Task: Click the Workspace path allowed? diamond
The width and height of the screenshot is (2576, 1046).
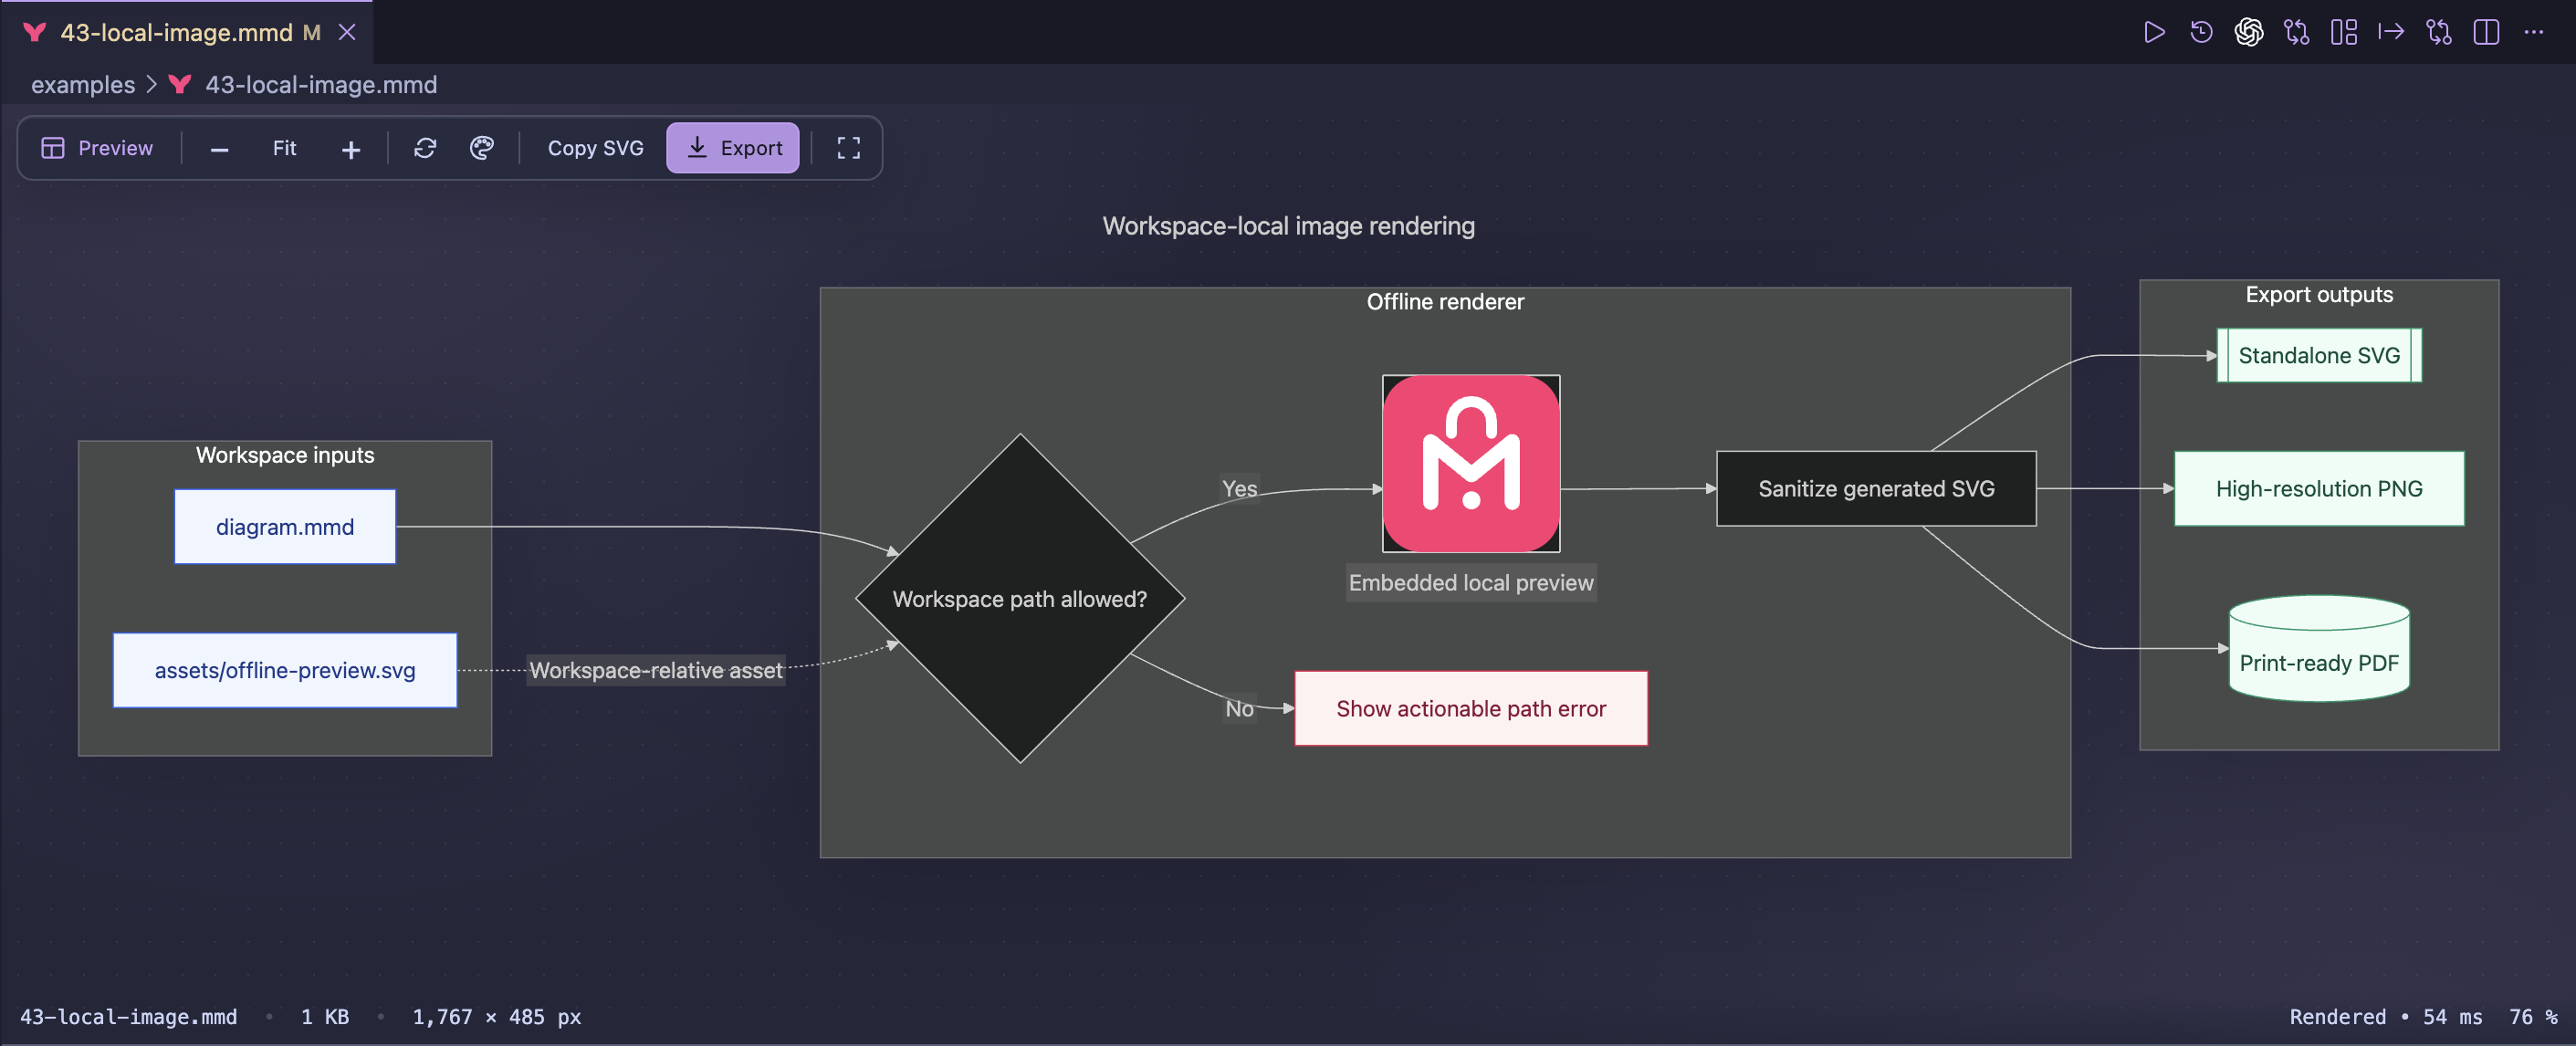Action: [1020, 598]
